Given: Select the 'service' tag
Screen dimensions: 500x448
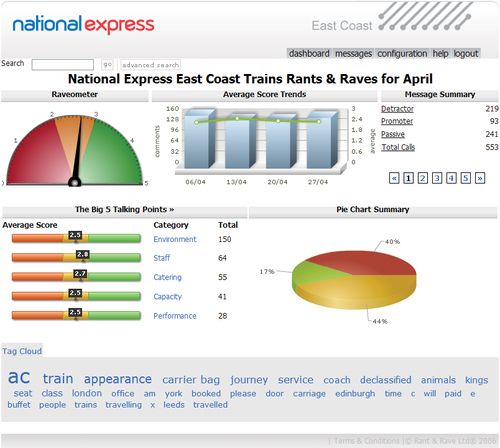Looking at the screenshot, I should click(296, 380).
